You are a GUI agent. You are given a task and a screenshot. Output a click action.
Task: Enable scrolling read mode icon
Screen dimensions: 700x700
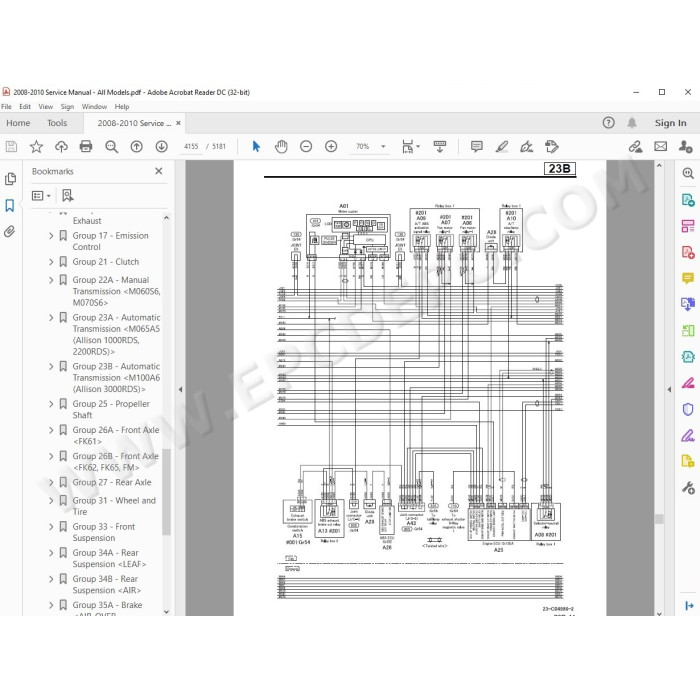coord(440,146)
